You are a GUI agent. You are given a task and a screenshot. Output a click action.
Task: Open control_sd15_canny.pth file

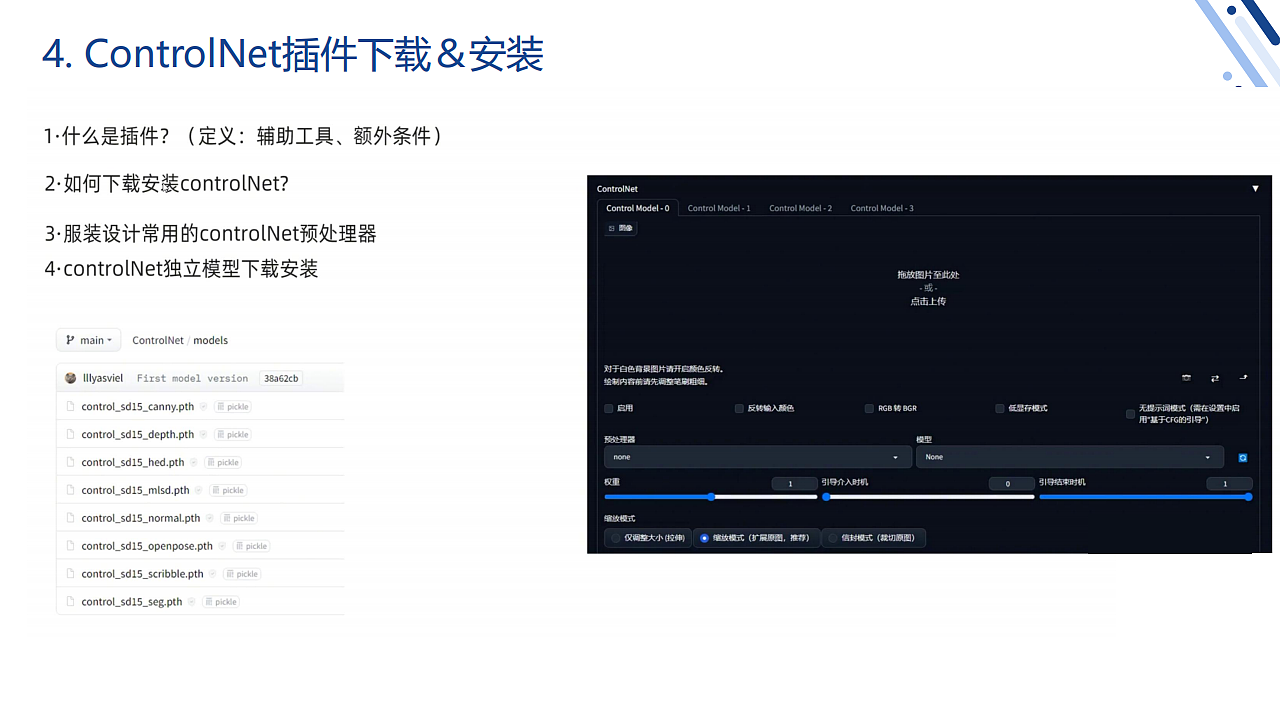[x=138, y=407]
